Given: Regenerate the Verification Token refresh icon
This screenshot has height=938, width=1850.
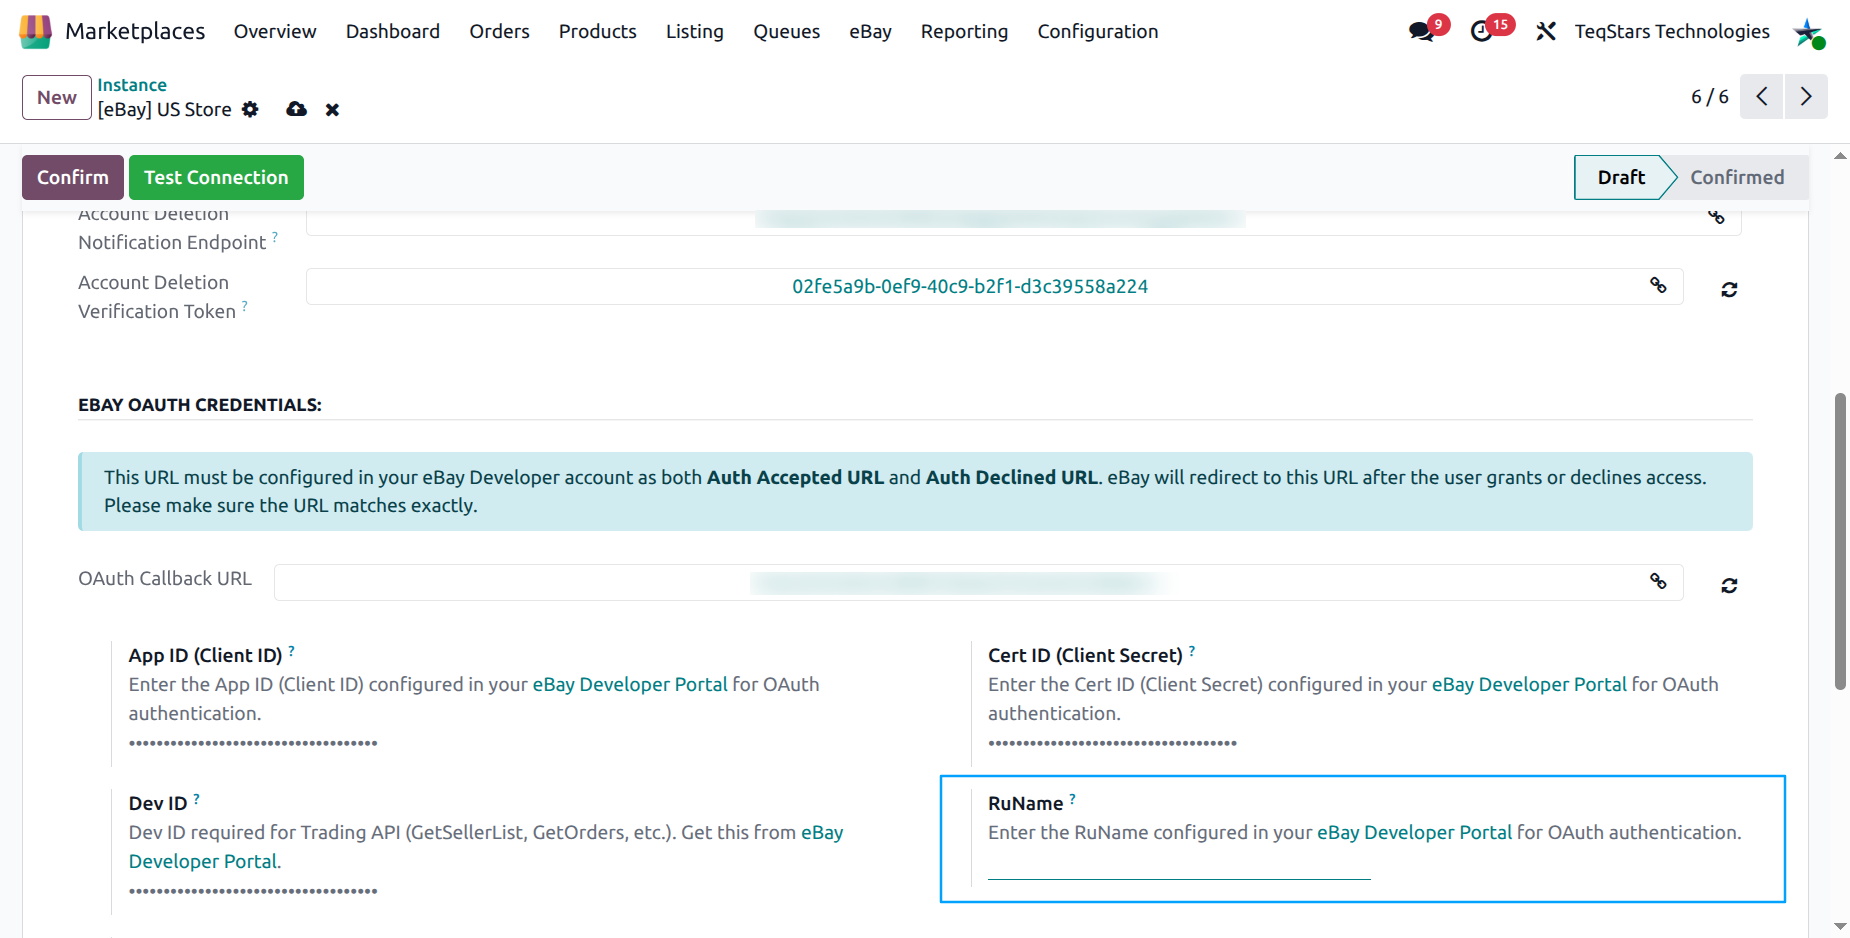Looking at the screenshot, I should click(1729, 289).
